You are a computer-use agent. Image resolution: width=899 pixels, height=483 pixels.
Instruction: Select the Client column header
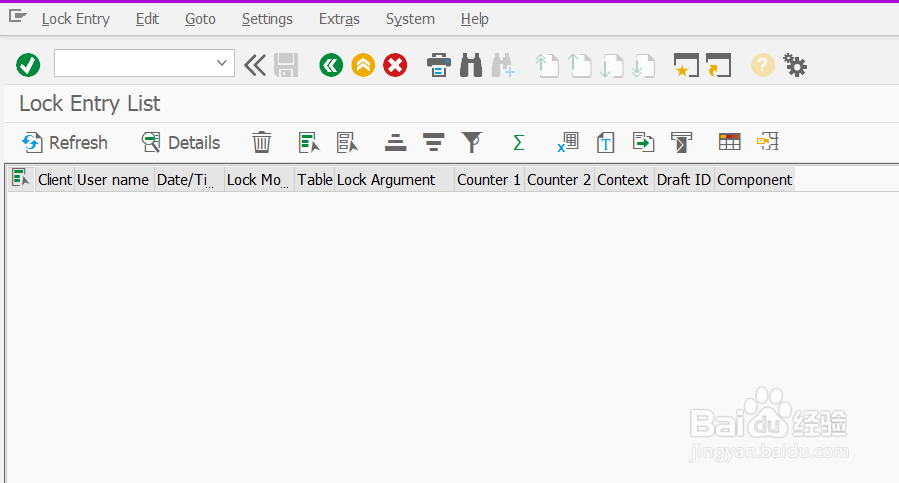[x=55, y=180]
